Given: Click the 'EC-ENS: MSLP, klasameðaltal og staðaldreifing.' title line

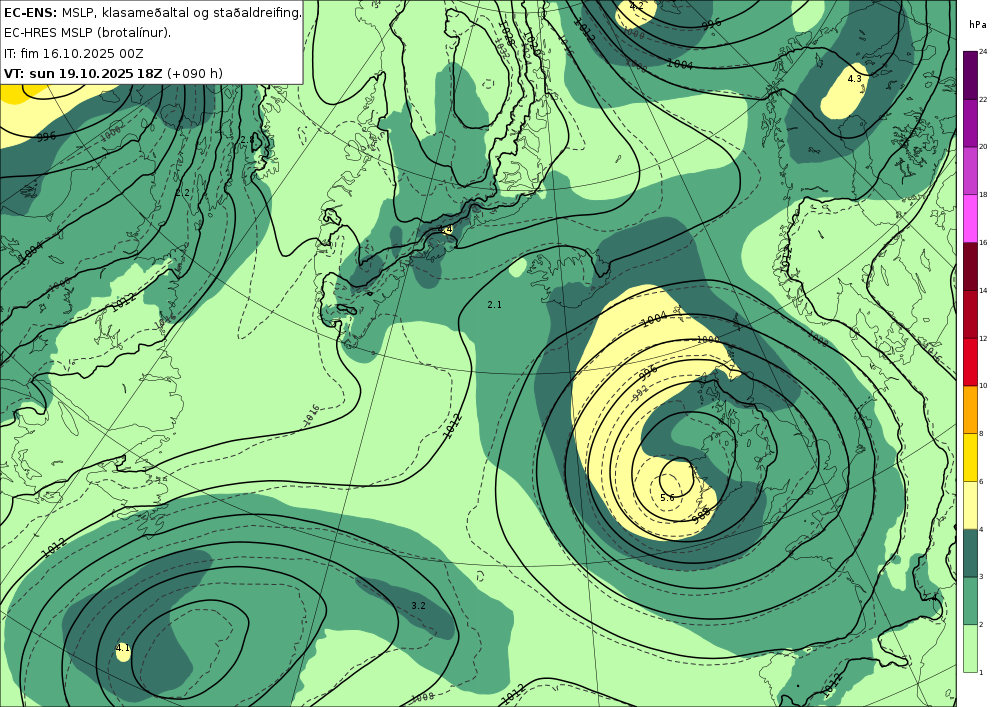Looking at the screenshot, I should 152,12.
